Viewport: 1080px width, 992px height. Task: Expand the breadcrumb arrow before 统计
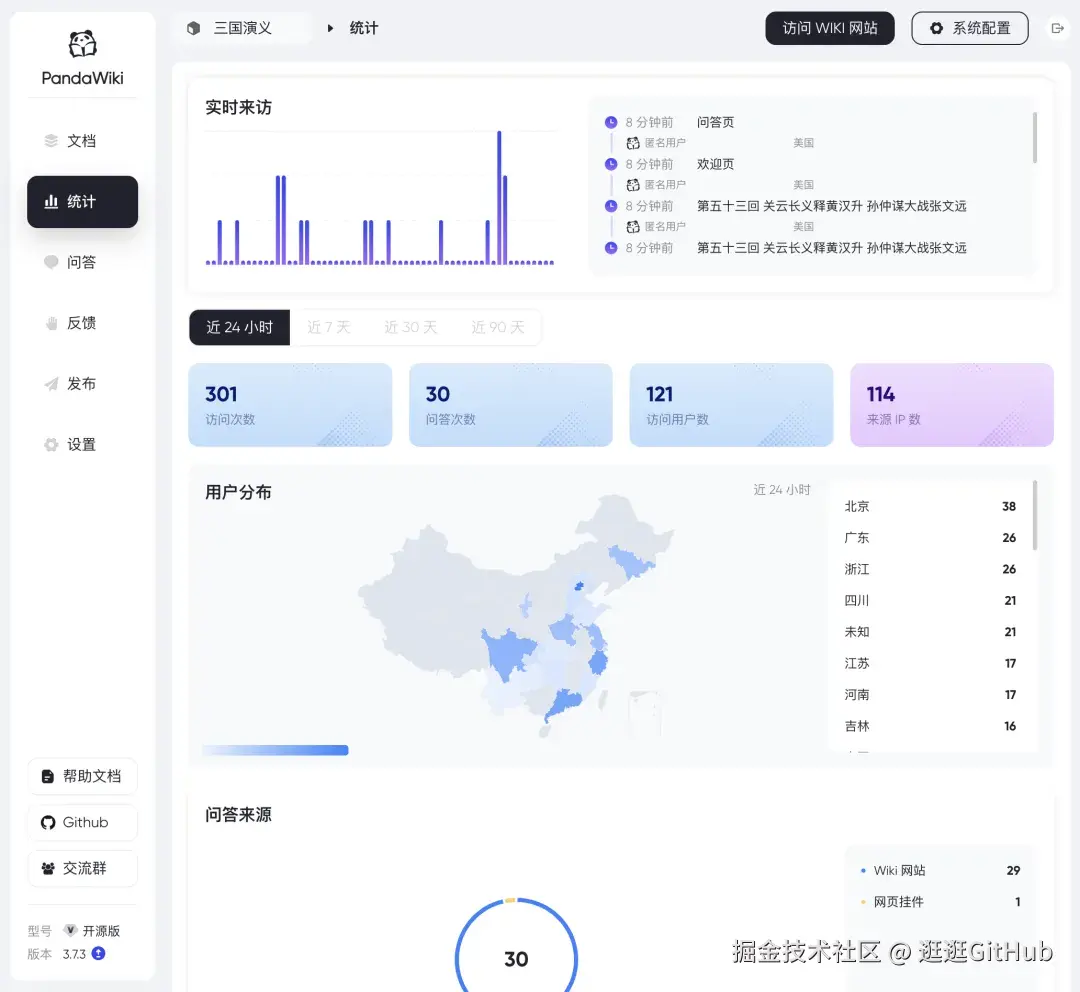pyautogui.click(x=330, y=28)
